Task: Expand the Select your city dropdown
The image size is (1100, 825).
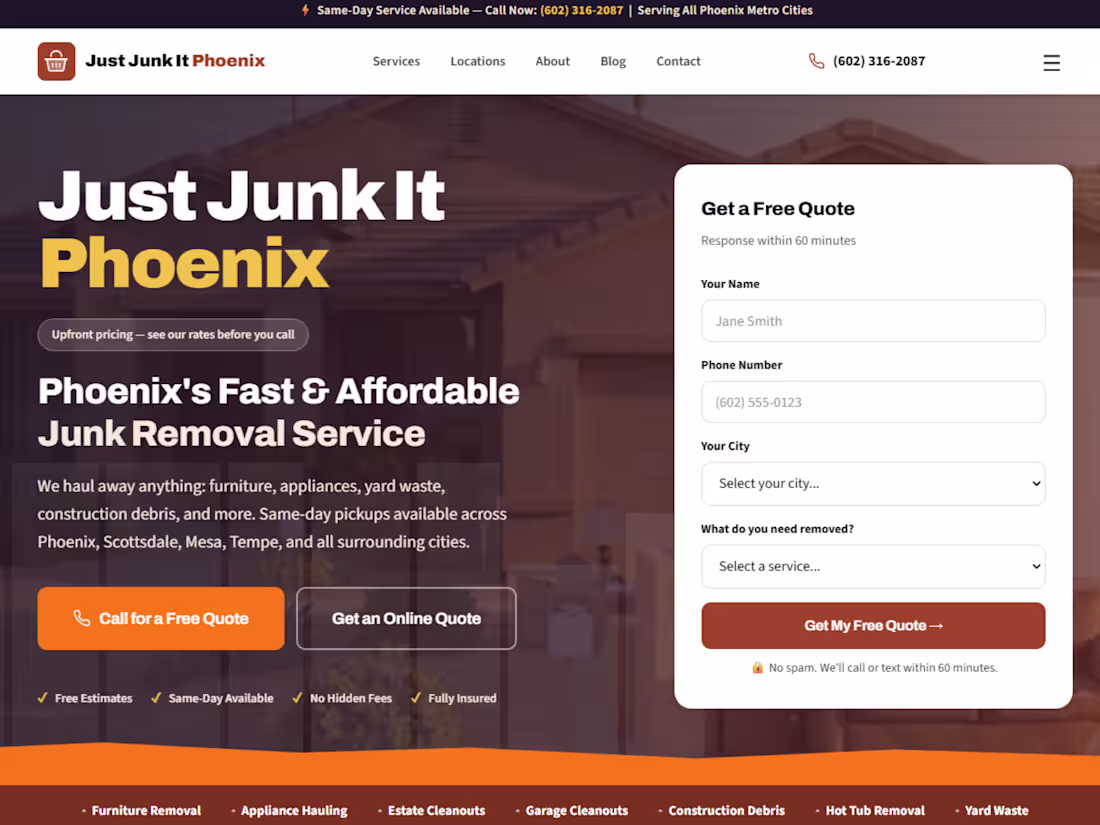Action: tap(873, 483)
